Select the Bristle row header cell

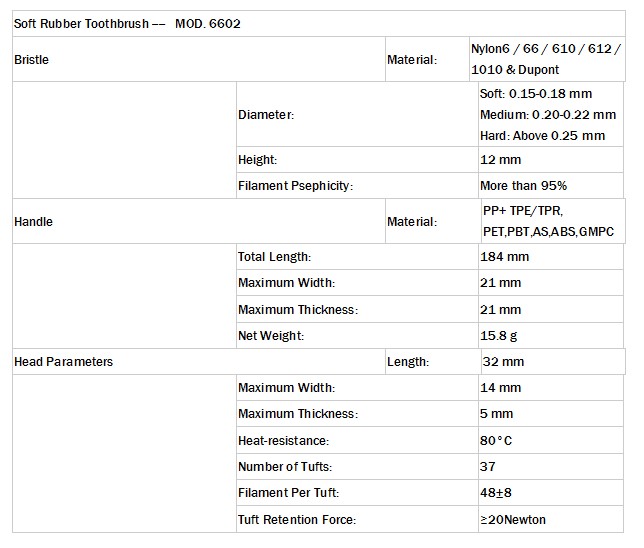[32, 60]
